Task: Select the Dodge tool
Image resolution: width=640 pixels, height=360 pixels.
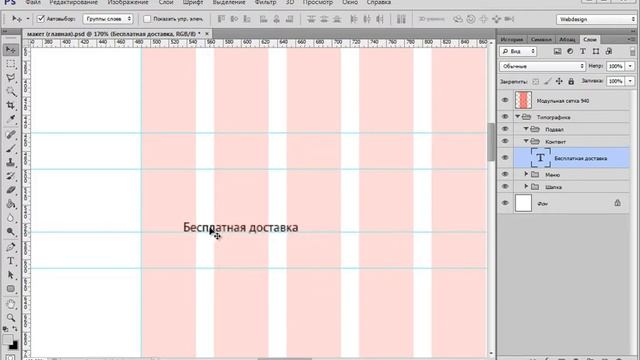Action: 11,231
